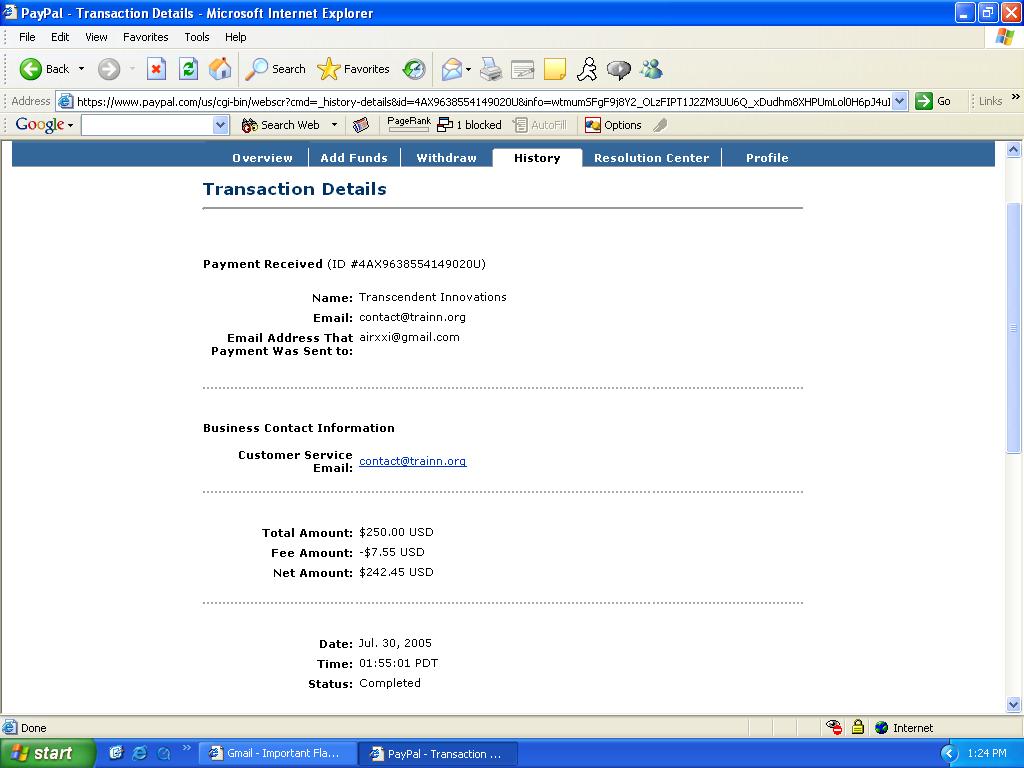
Task: Go back with the Back button
Action: click(44, 69)
